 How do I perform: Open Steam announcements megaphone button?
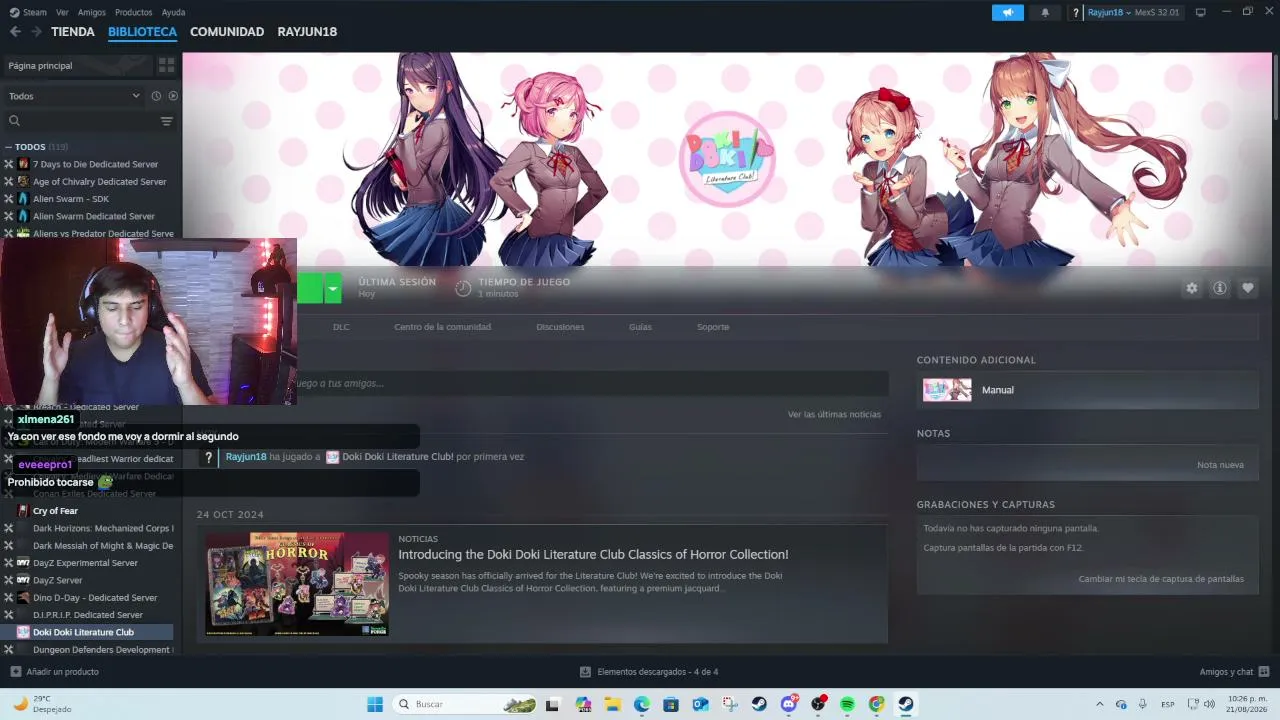pyautogui.click(x=1008, y=12)
